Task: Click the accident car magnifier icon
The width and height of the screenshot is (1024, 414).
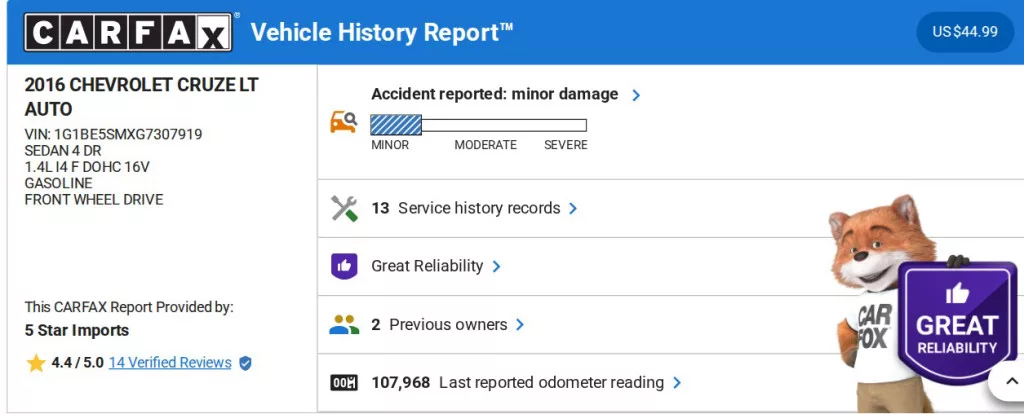Action: [344, 122]
